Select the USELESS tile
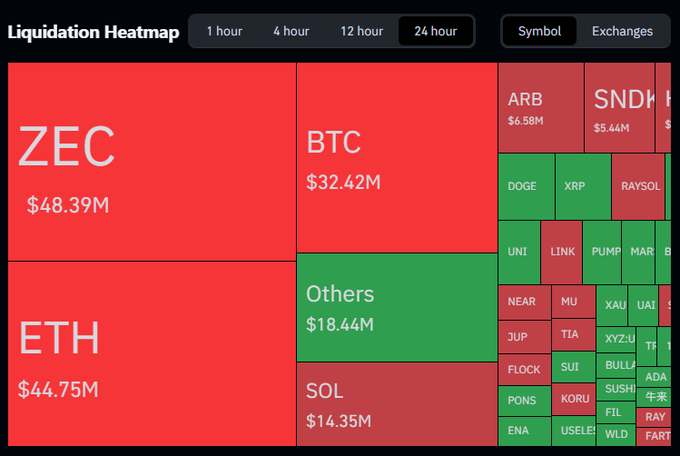This screenshot has width=680, height=456. pyautogui.click(x=573, y=431)
